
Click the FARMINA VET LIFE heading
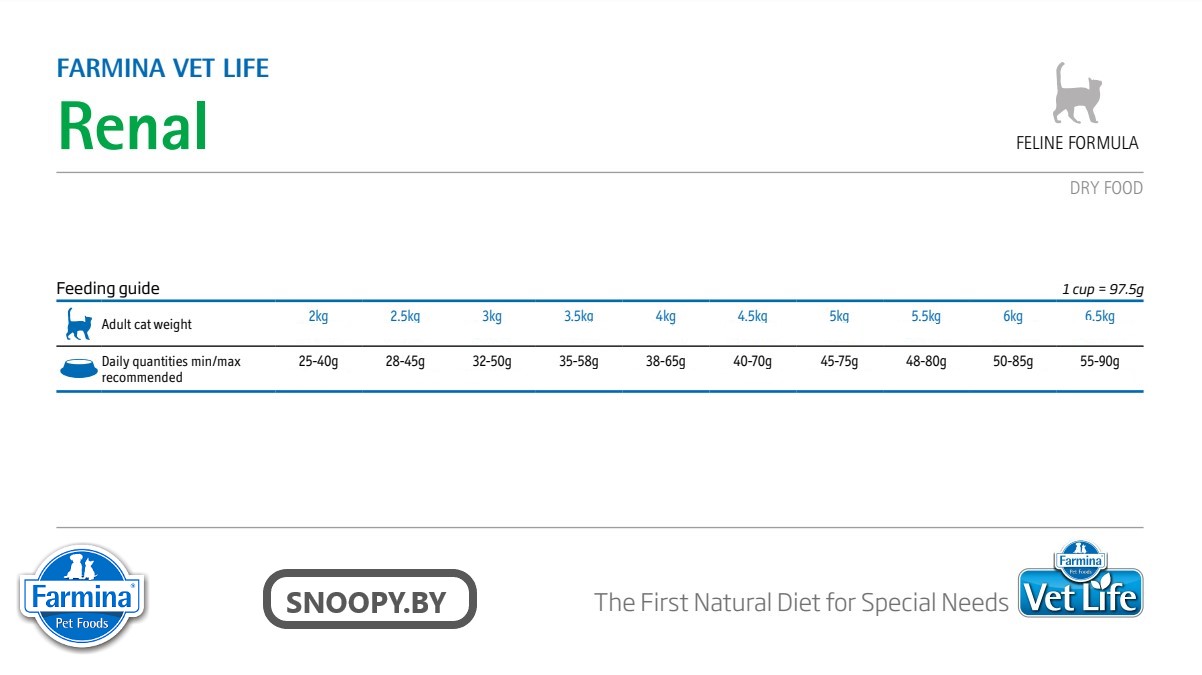[163, 68]
